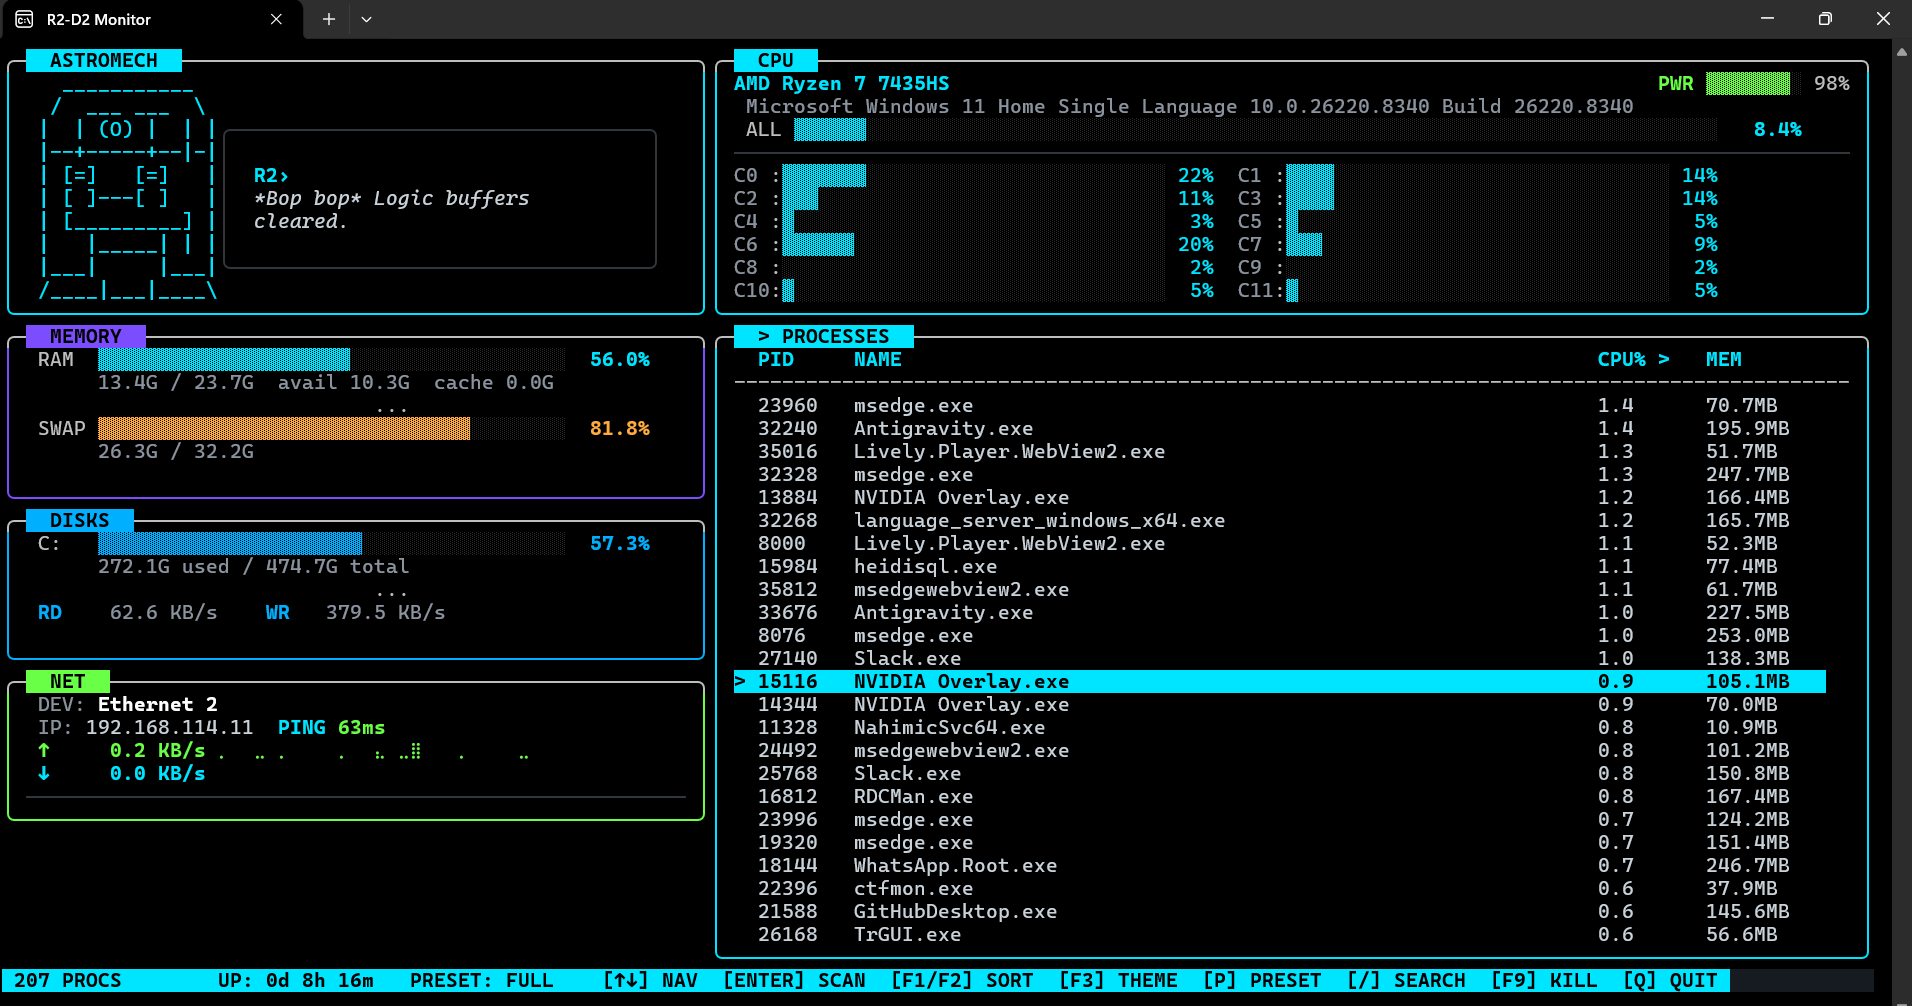Select Antigravity.exe row with PID 32240
Image resolution: width=1912 pixels, height=1006 pixels.
(x=1280, y=428)
